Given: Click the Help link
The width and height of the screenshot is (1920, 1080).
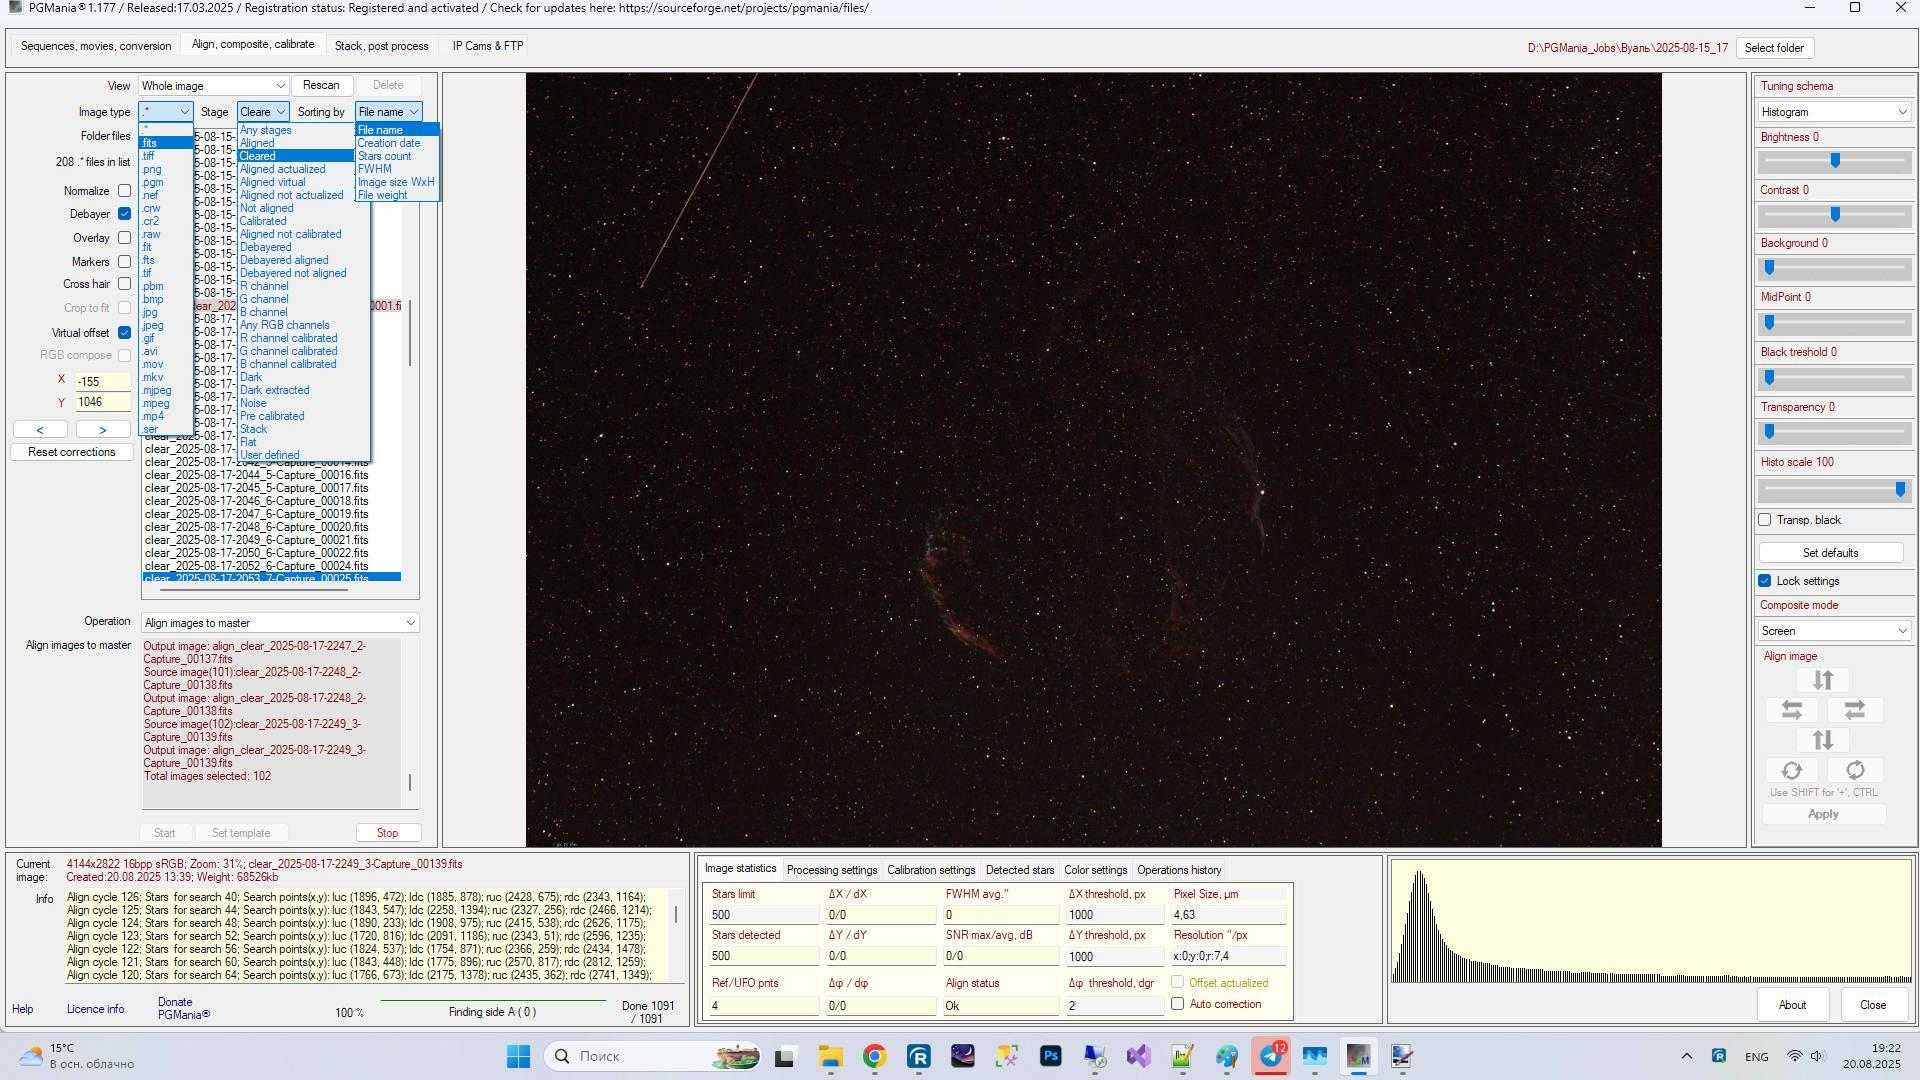Looking at the screenshot, I should [x=22, y=1010].
